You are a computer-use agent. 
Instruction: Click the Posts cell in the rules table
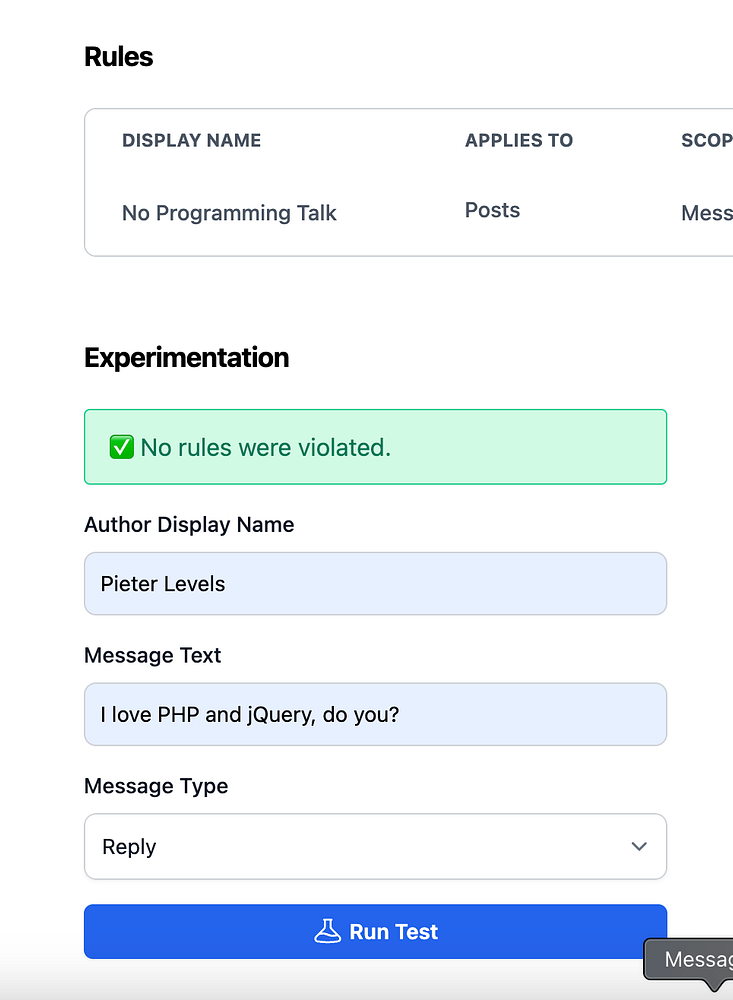(x=492, y=210)
